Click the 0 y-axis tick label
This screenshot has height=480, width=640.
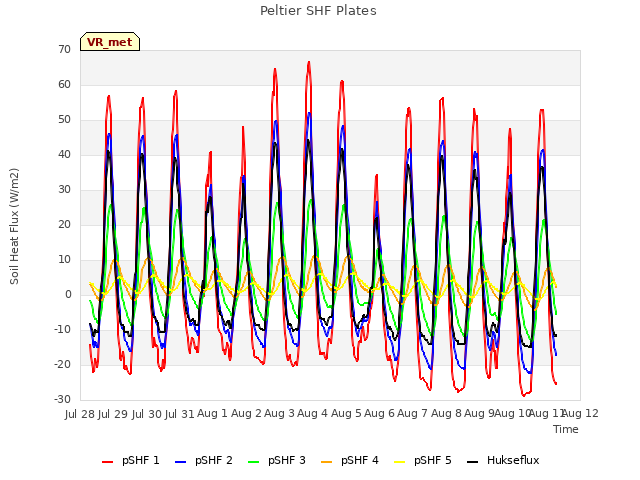click(68, 294)
